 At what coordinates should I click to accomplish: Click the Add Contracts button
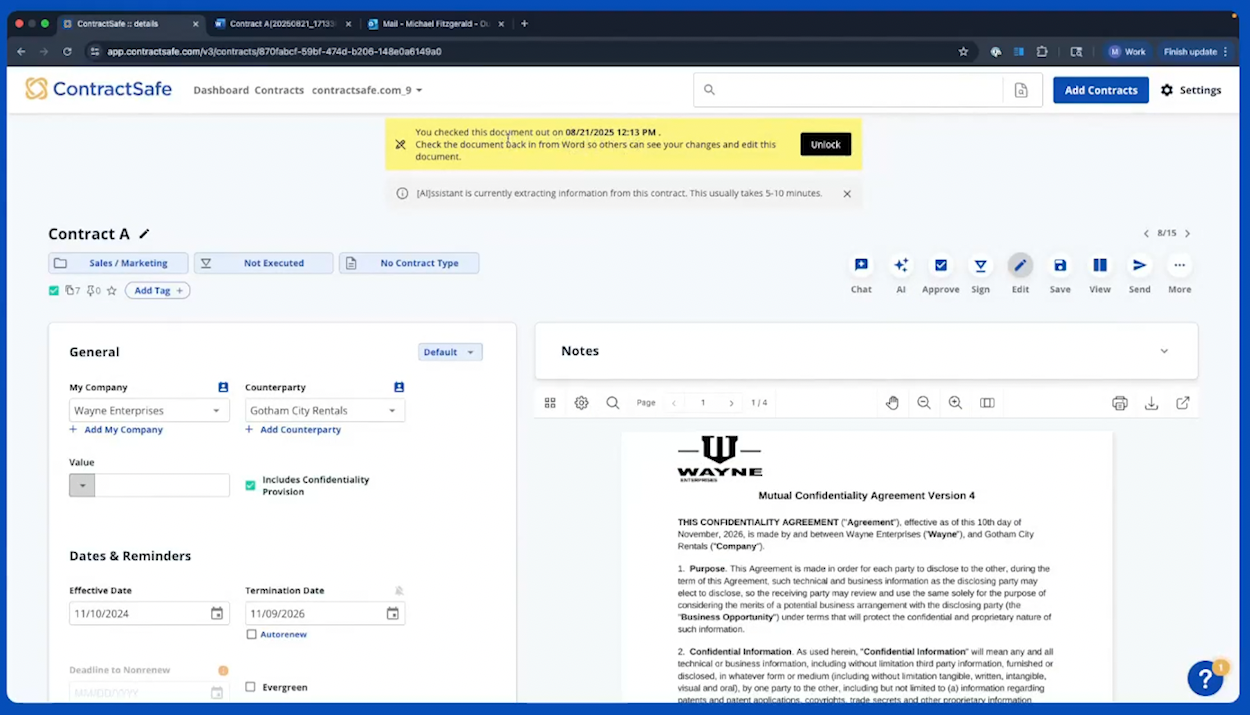[x=1100, y=90]
